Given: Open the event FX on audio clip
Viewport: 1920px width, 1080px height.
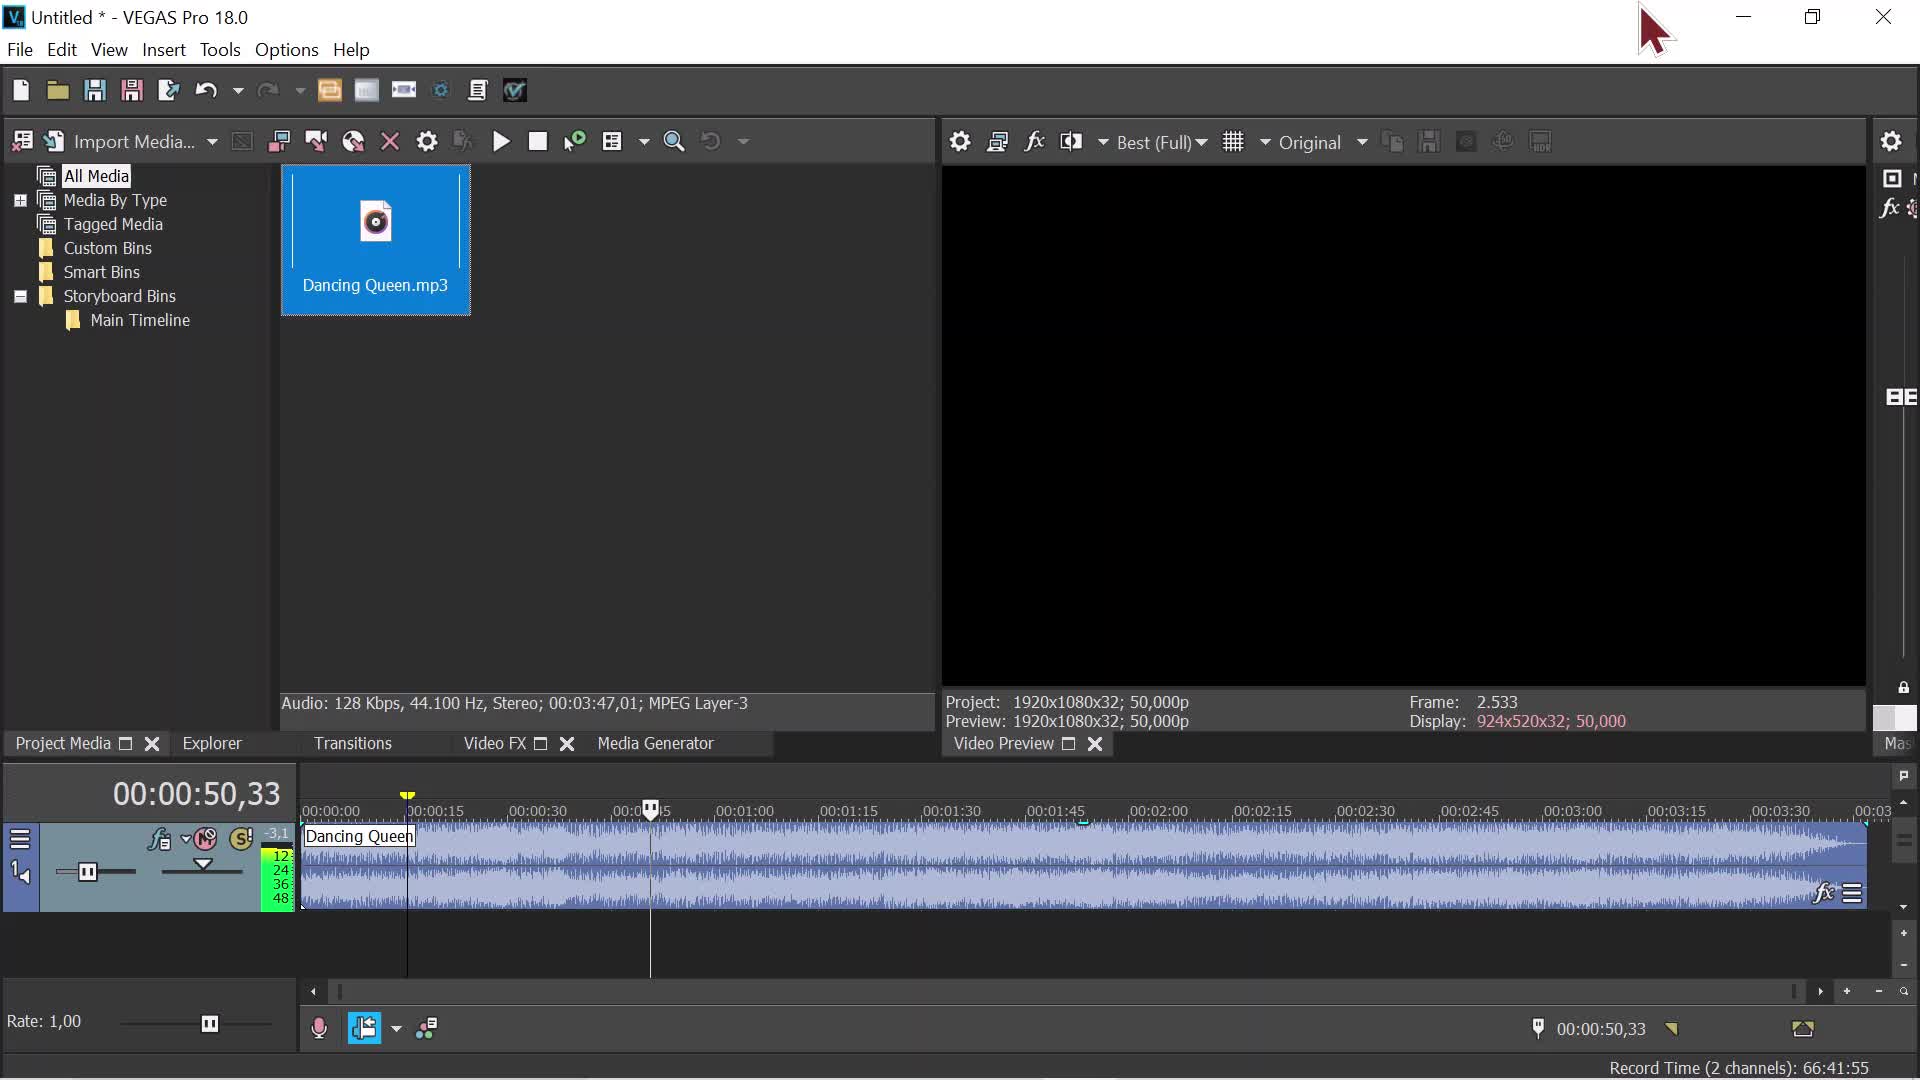Looking at the screenshot, I should (1824, 893).
